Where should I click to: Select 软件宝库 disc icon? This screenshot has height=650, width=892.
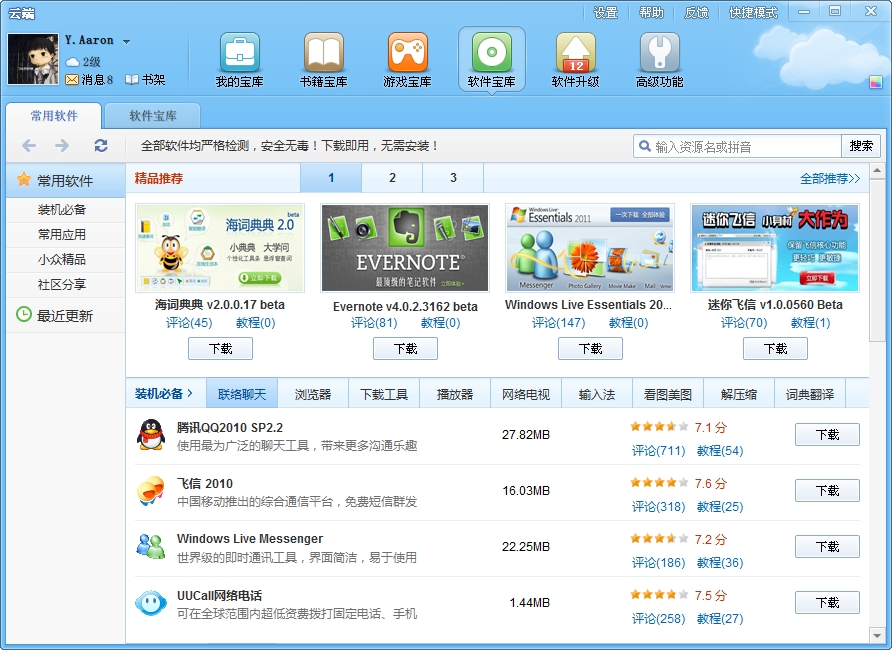[492, 52]
